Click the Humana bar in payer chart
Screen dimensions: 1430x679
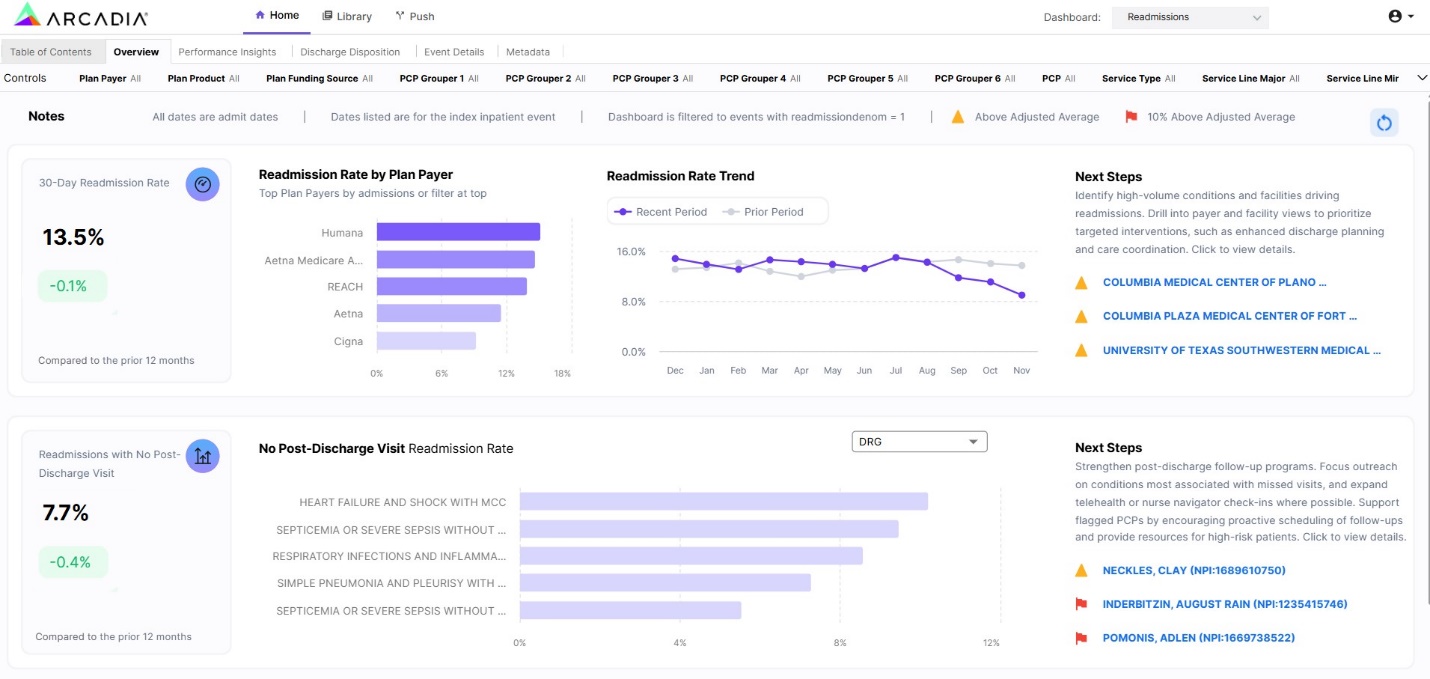coord(458,232)
